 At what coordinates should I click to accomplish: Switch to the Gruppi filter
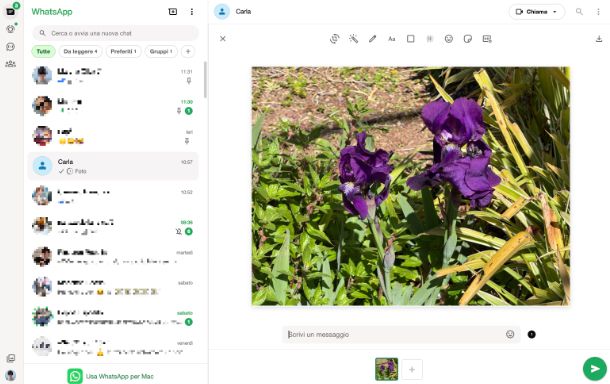coord(161,51)
